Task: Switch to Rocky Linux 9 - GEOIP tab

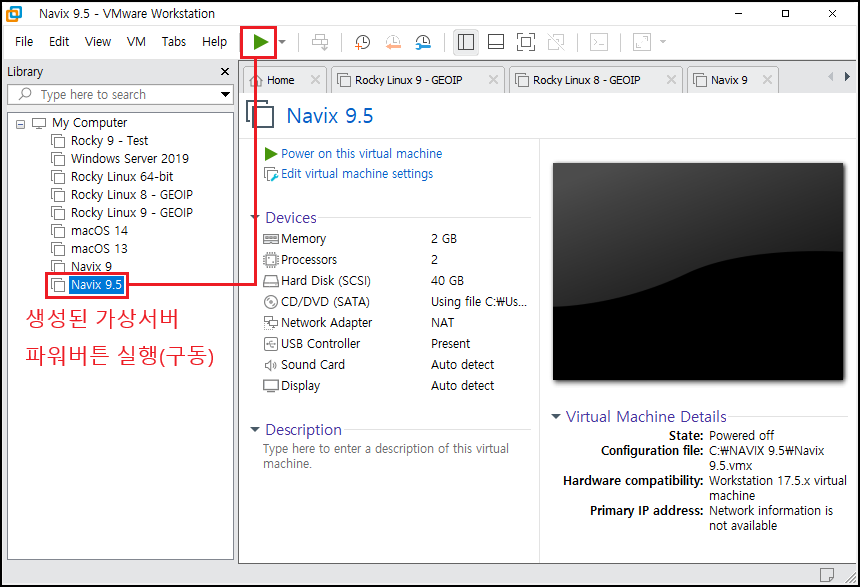Action: [x=408, y=80]
